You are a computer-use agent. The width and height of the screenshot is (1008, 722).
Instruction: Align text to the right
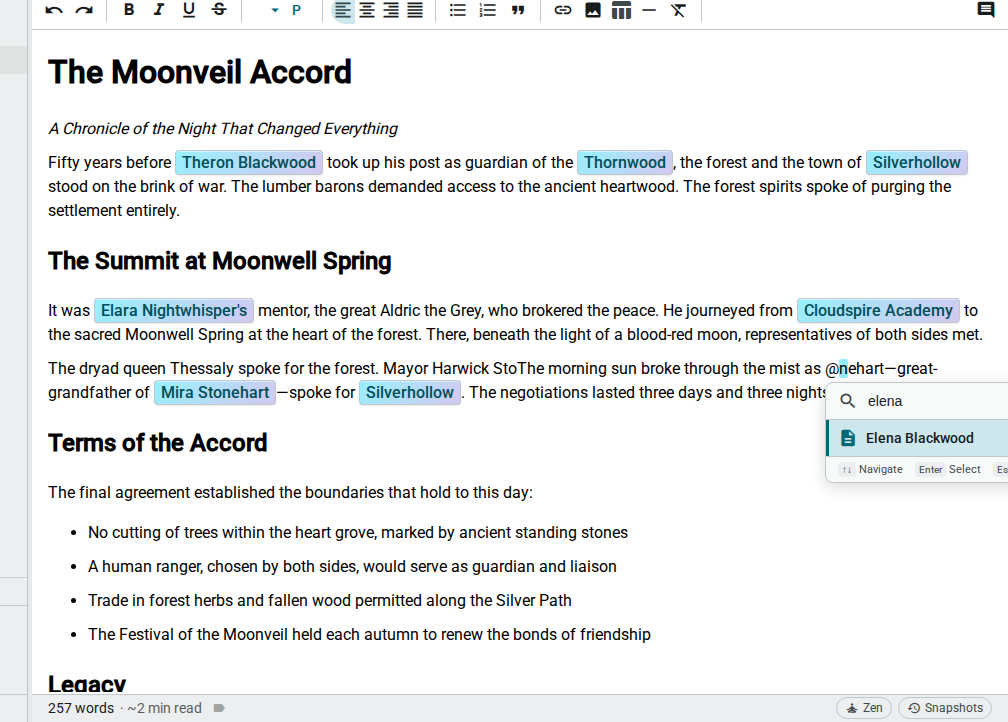click(391, 10)
